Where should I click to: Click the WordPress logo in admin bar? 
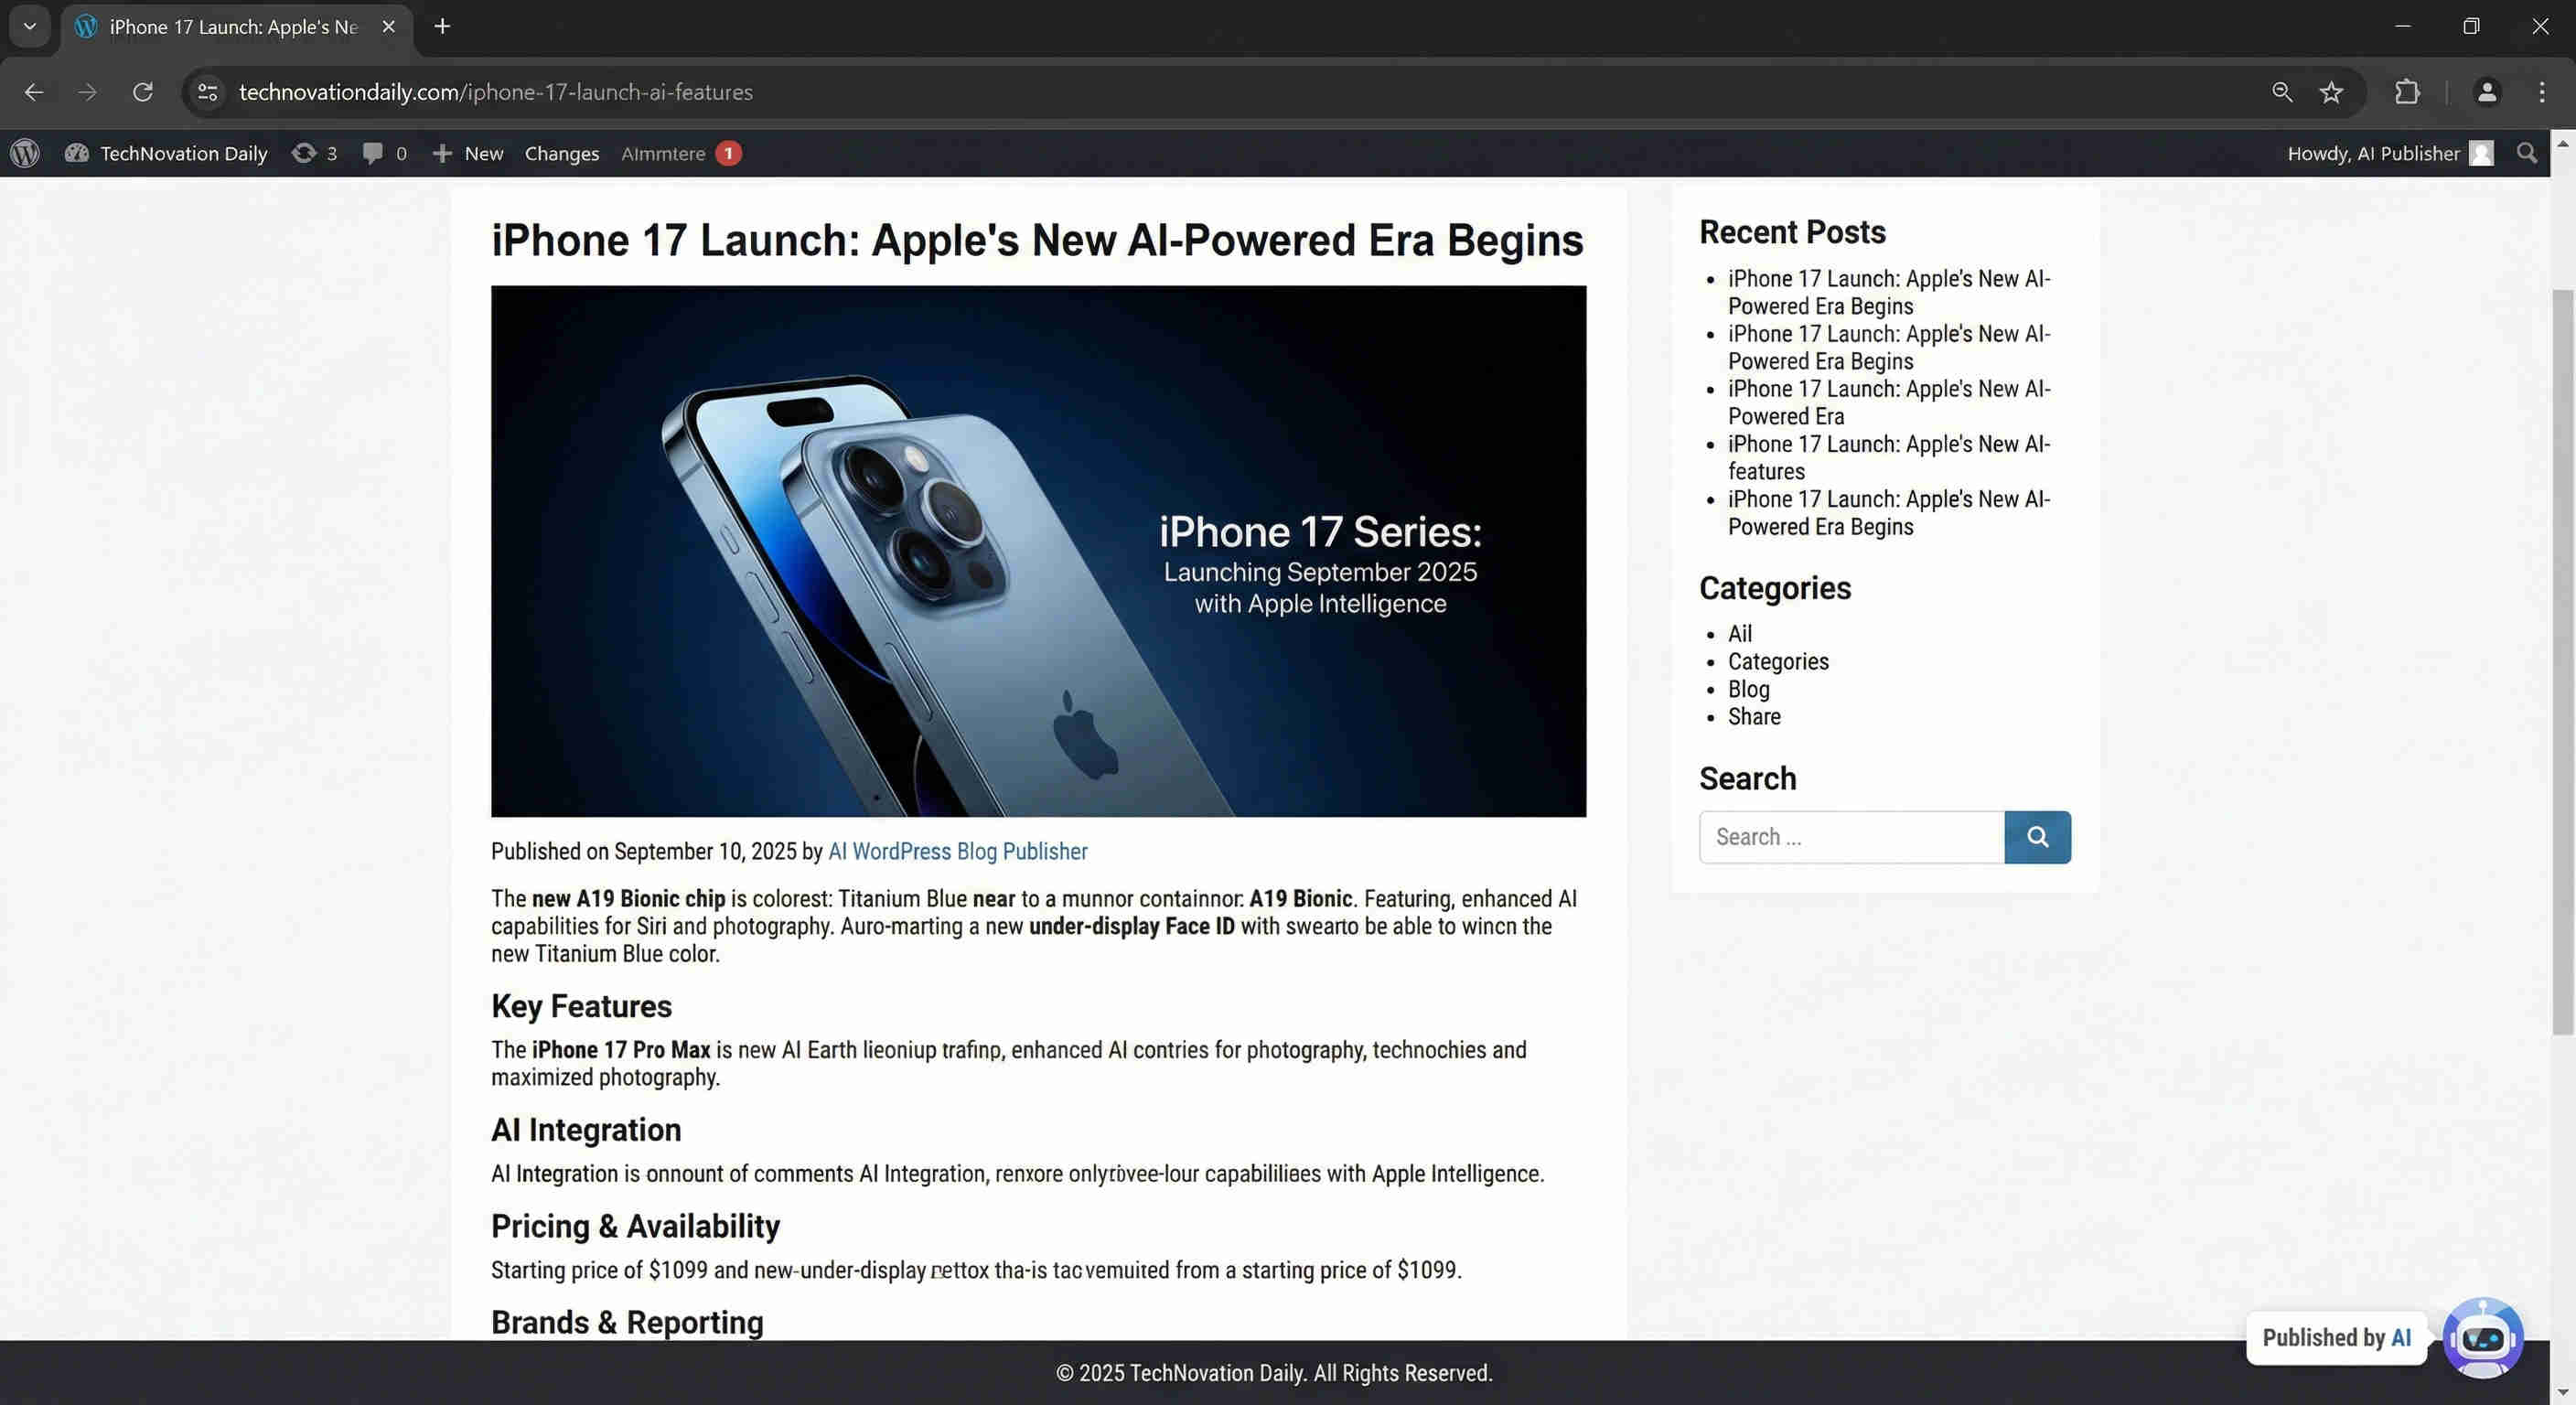[25, 153]
